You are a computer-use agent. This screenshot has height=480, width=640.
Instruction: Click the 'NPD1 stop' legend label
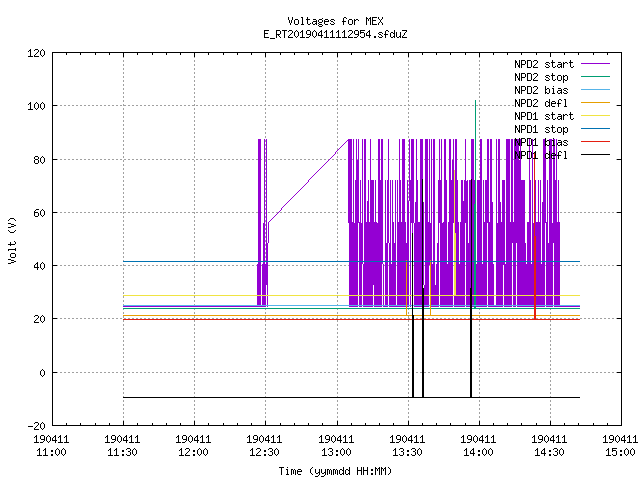coord(541,129)
